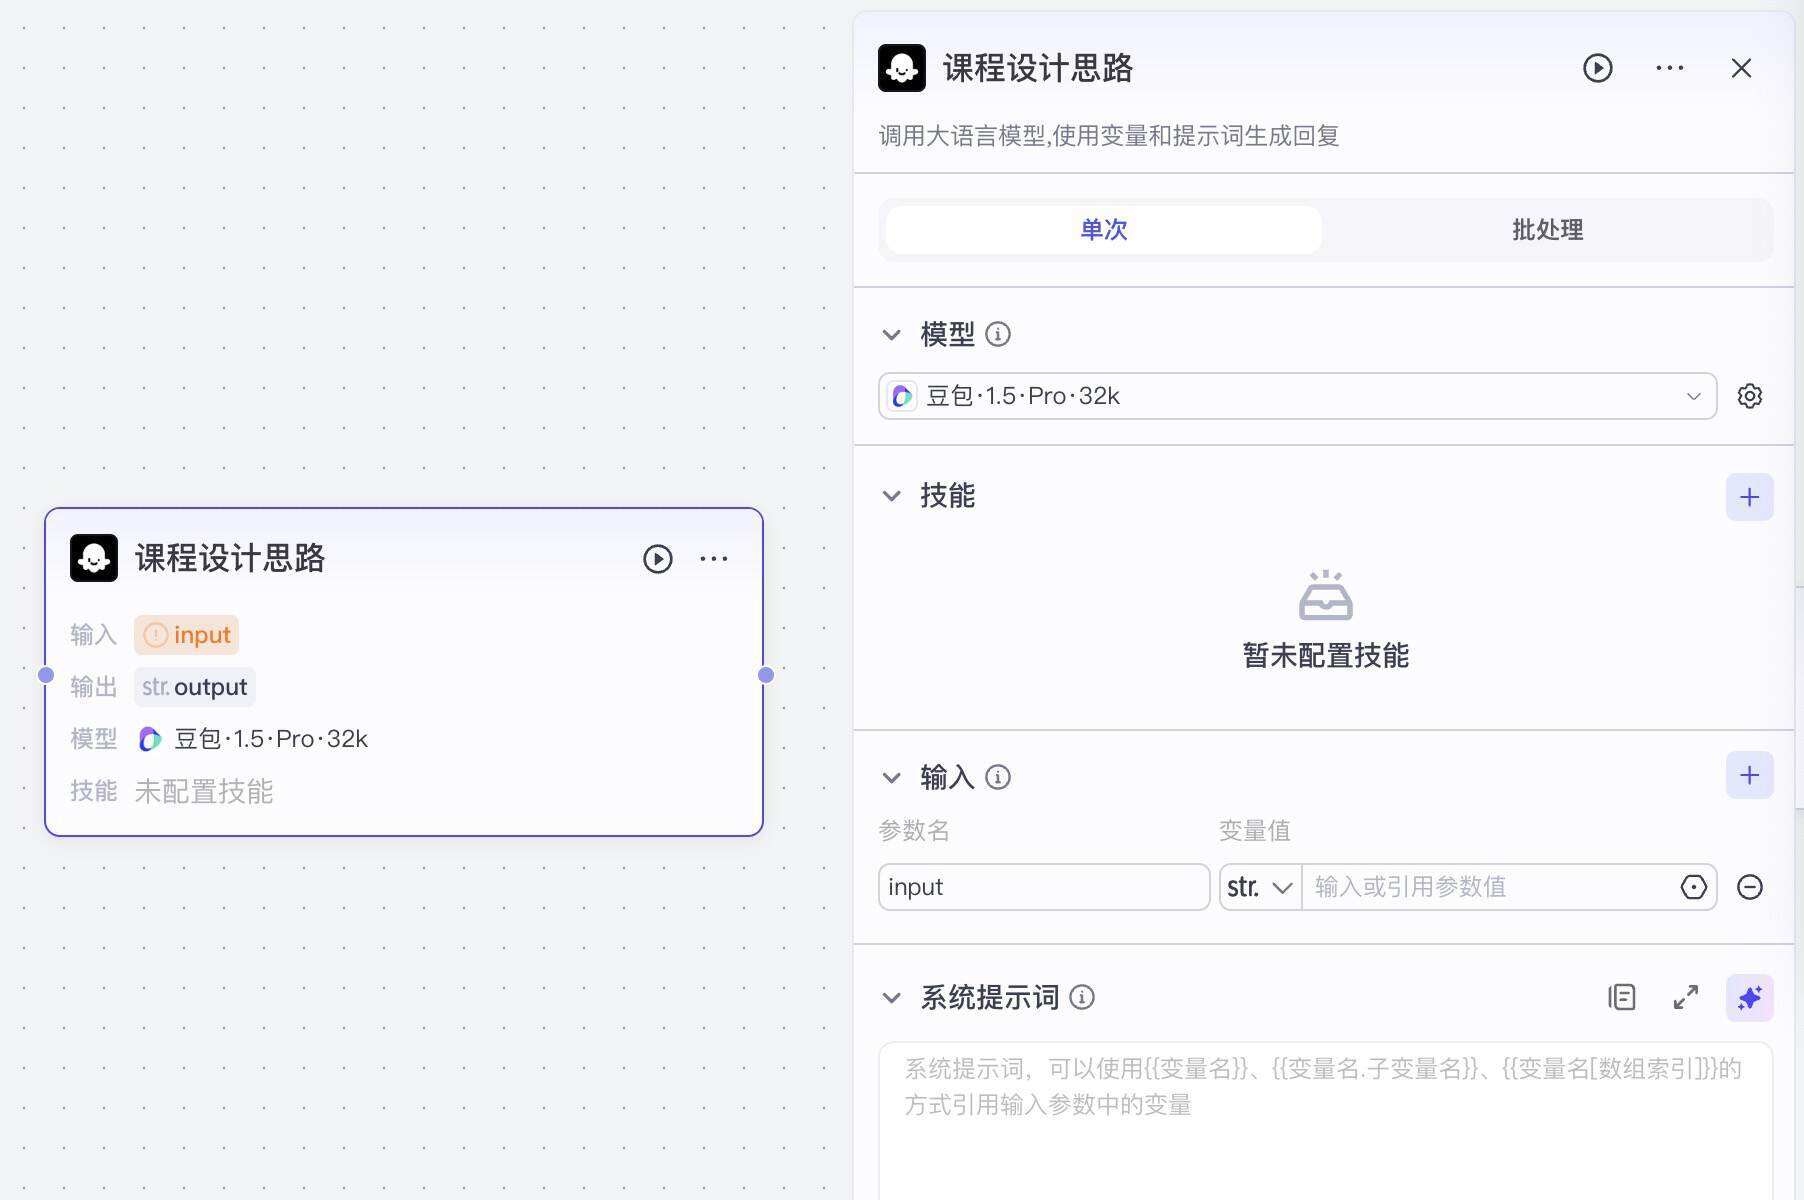
Task: View the info tooltip next to 系统提示词
Action: (x=1082, y=997)
